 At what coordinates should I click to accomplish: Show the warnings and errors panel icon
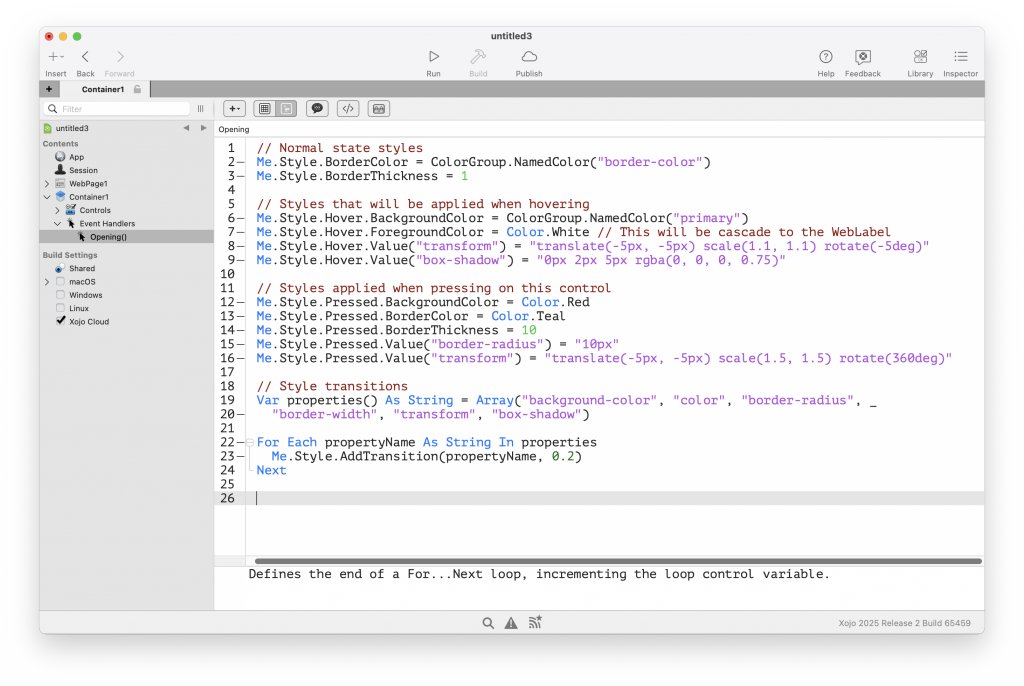click(x=511, y=623)
